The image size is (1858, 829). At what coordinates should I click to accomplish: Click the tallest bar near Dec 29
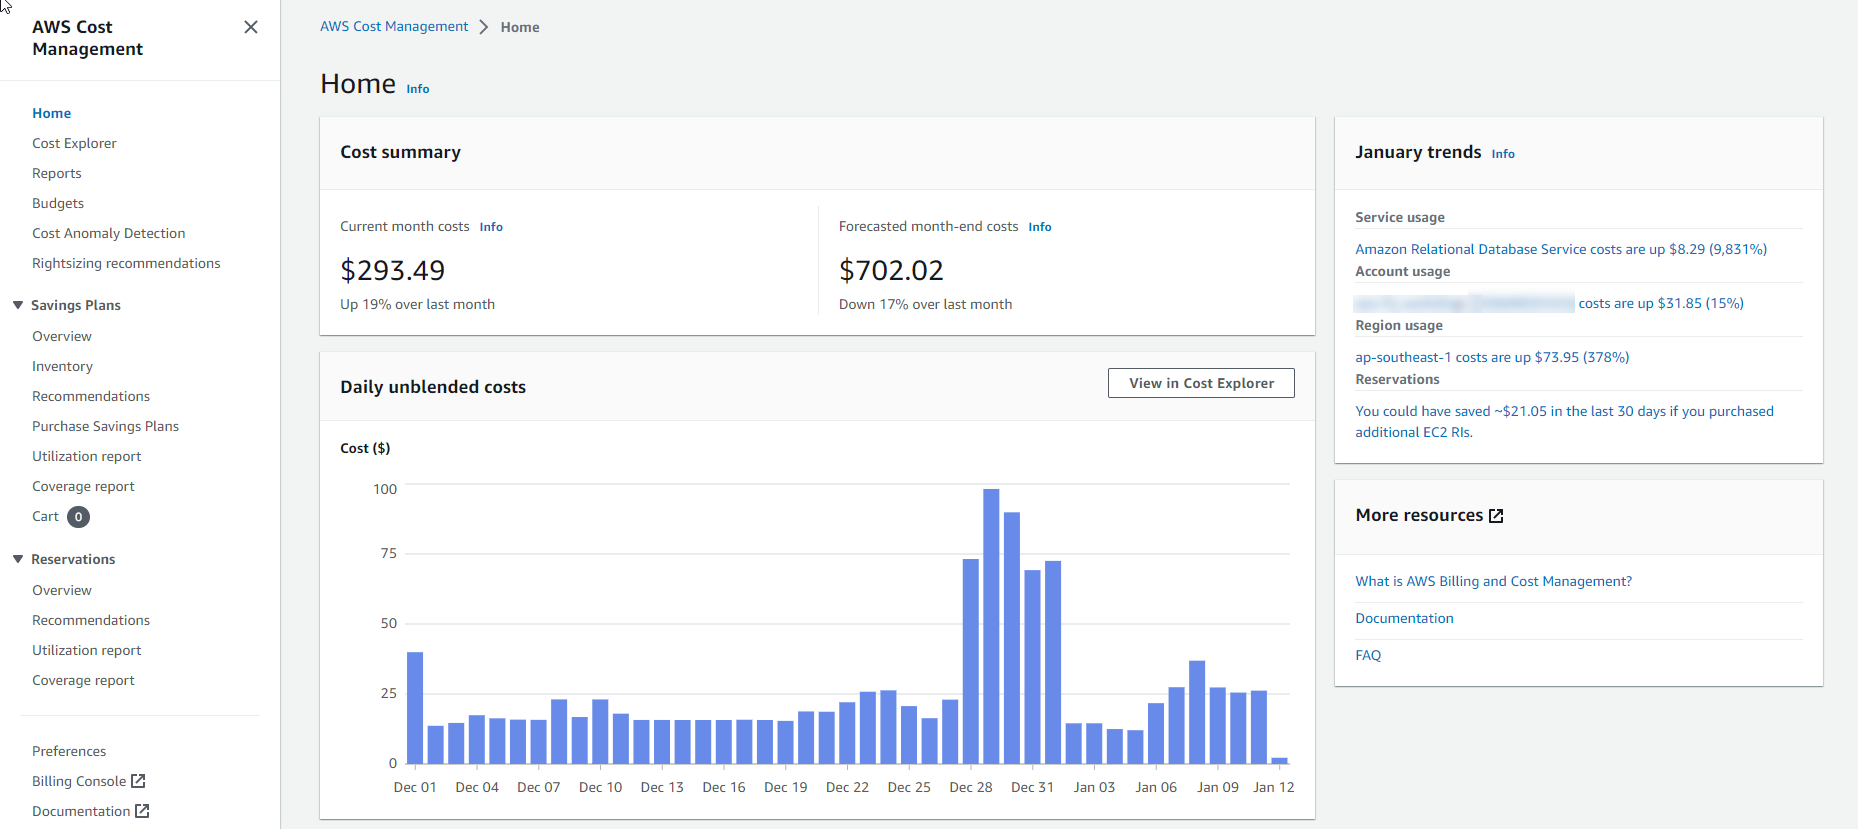991,626
